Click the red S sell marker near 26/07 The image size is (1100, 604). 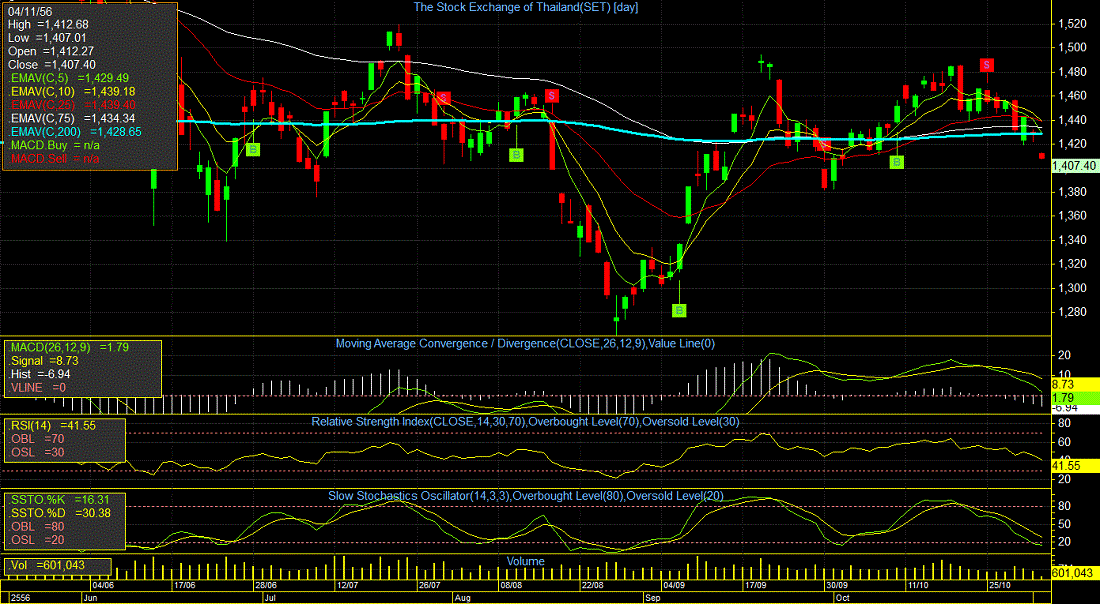[444, 98]
